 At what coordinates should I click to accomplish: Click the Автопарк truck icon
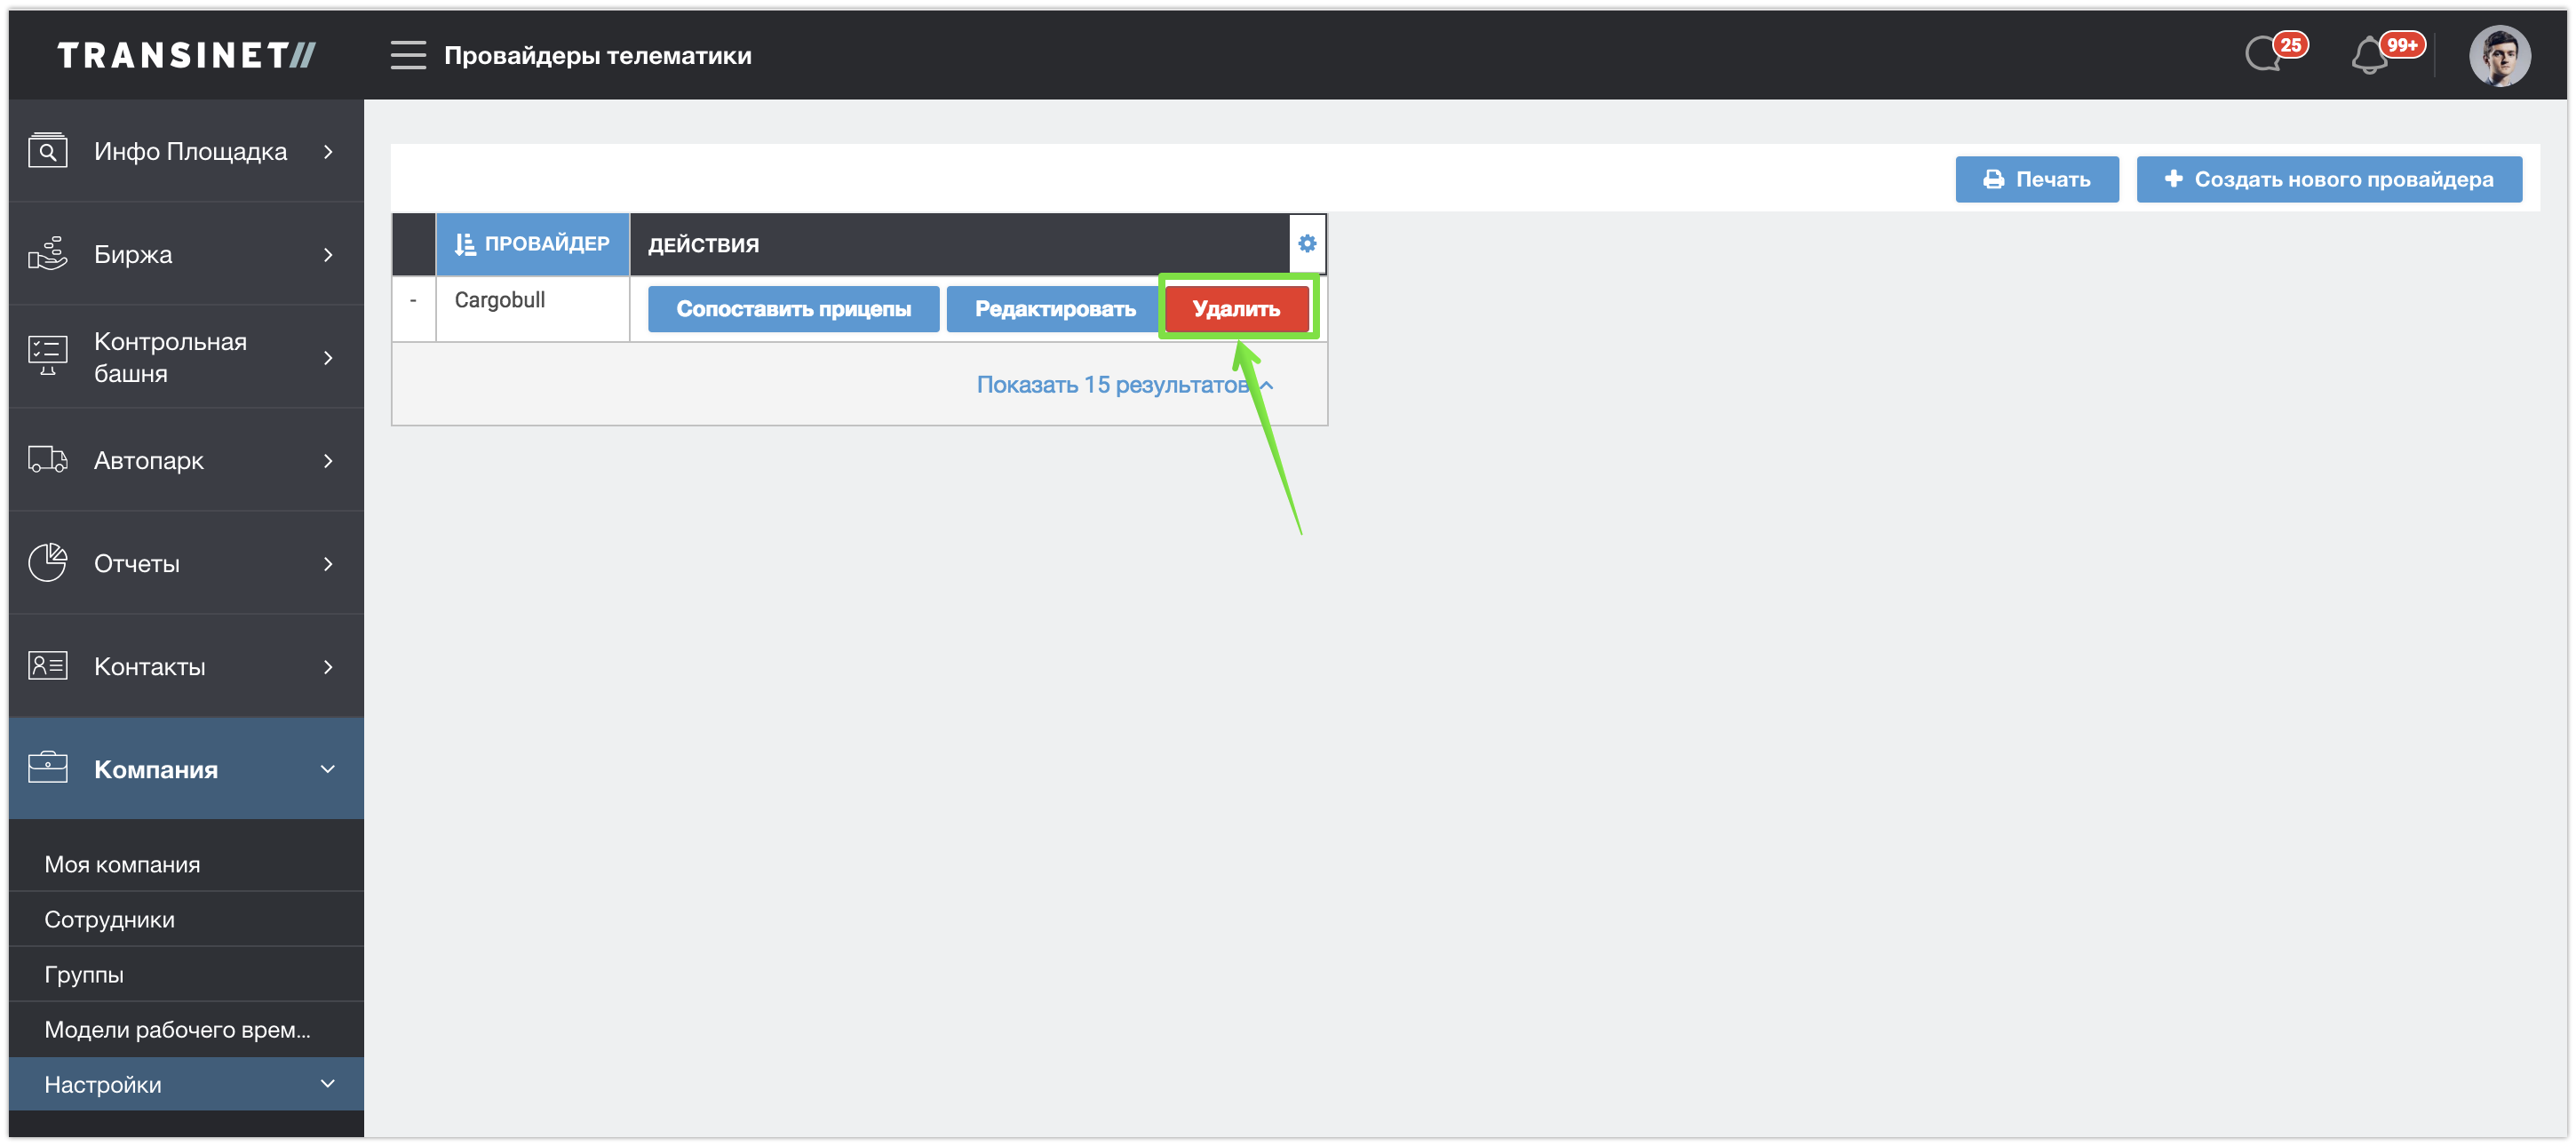click(47, 460)
